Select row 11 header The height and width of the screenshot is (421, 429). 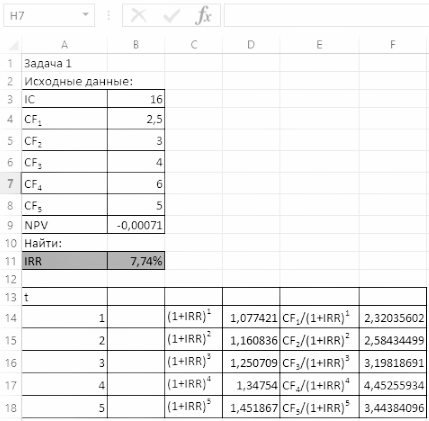pyautogui.click(x=11, y=261)
